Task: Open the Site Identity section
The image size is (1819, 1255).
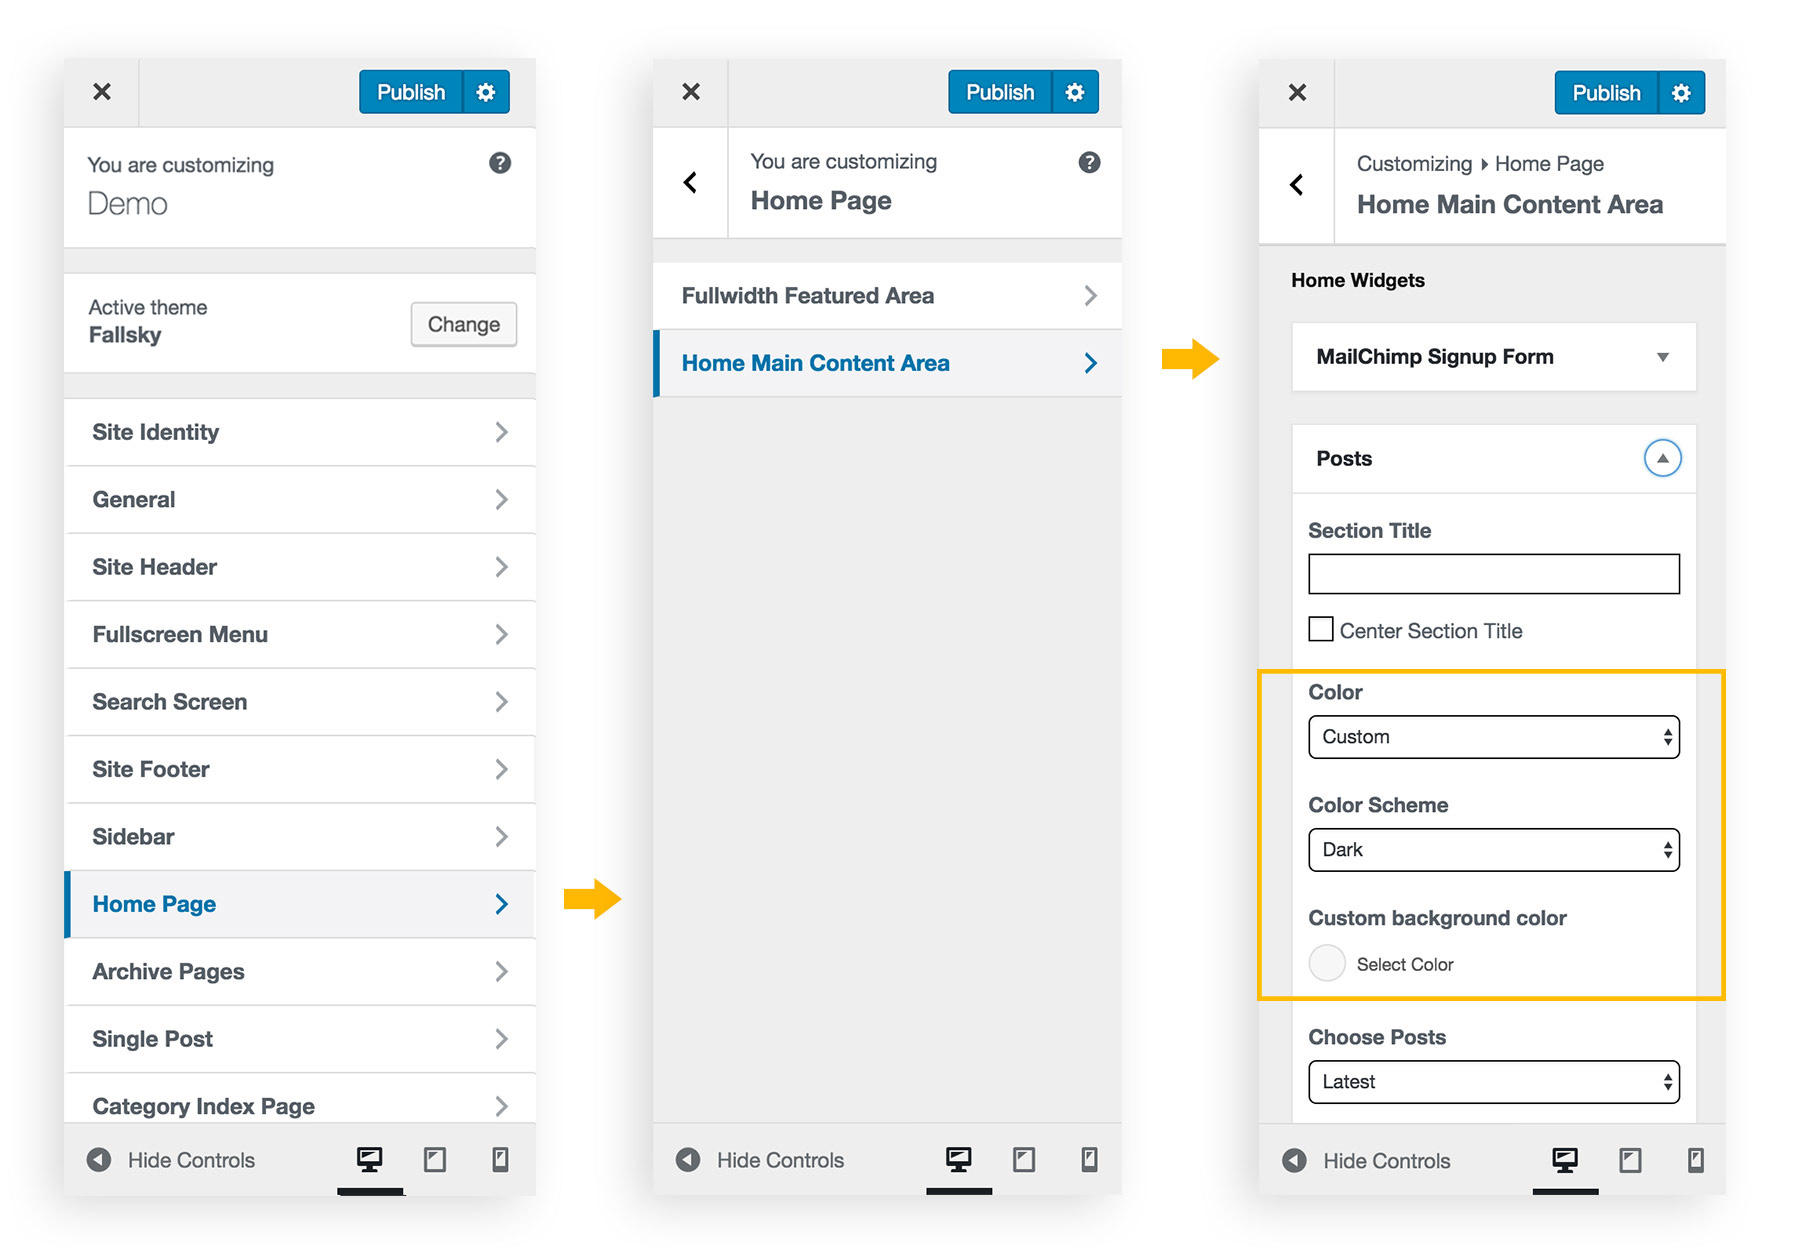Action: (300, 432)
